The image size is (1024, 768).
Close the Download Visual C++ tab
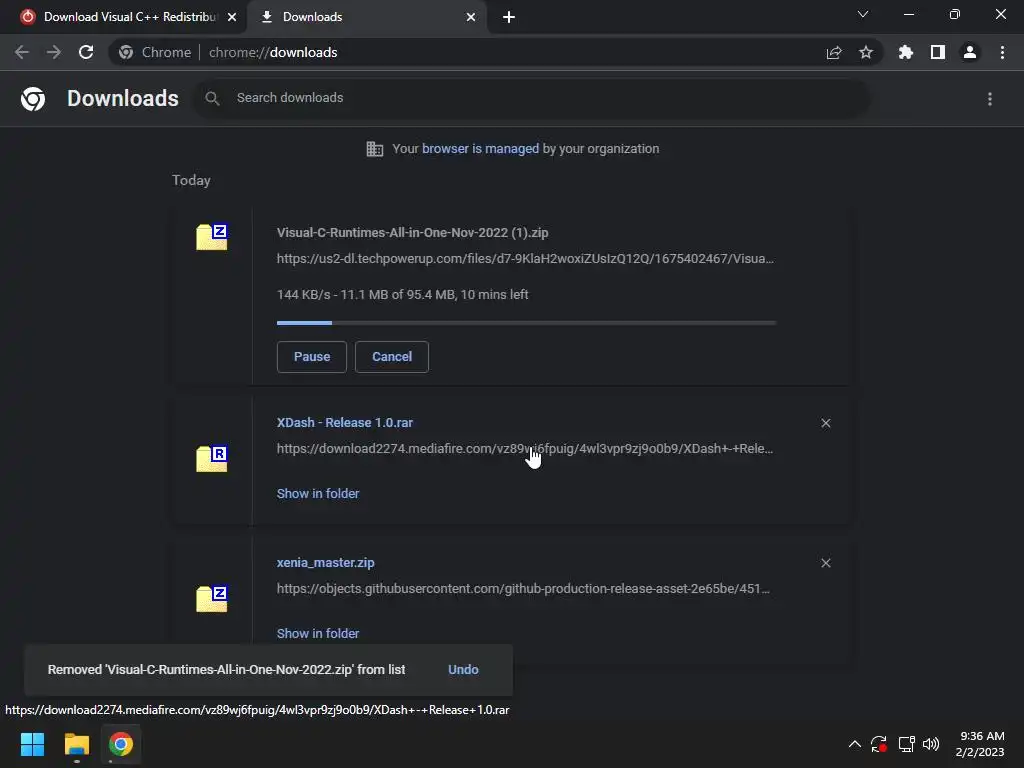tap(232, 17)
